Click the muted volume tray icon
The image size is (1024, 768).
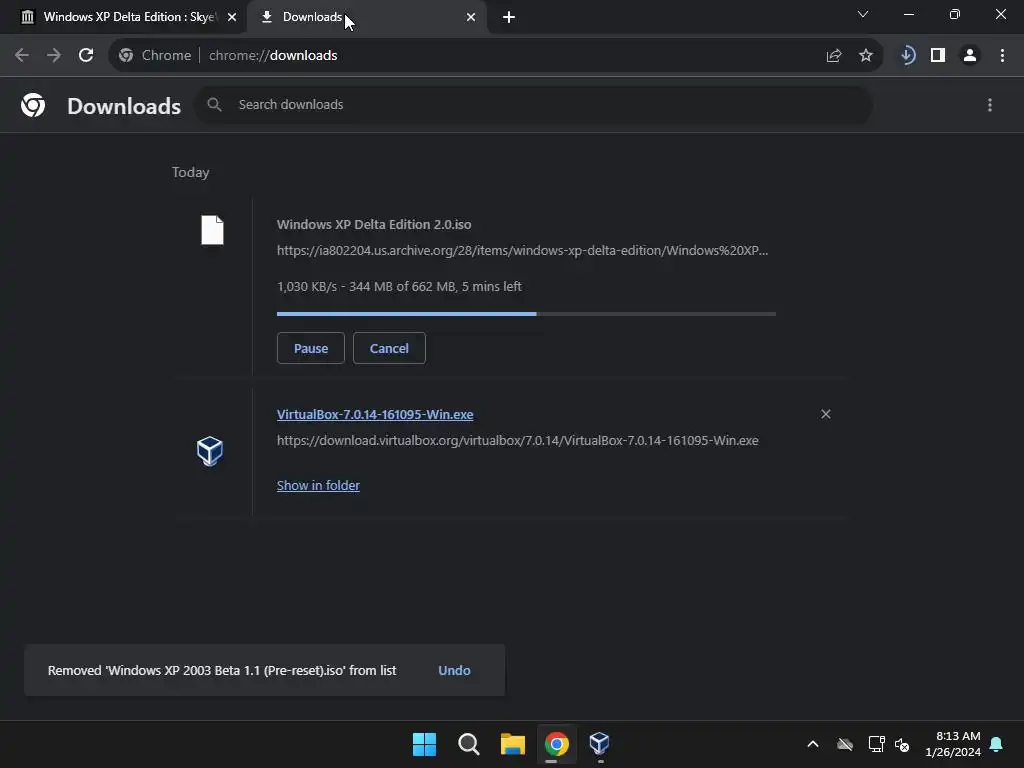click(903, 744)
